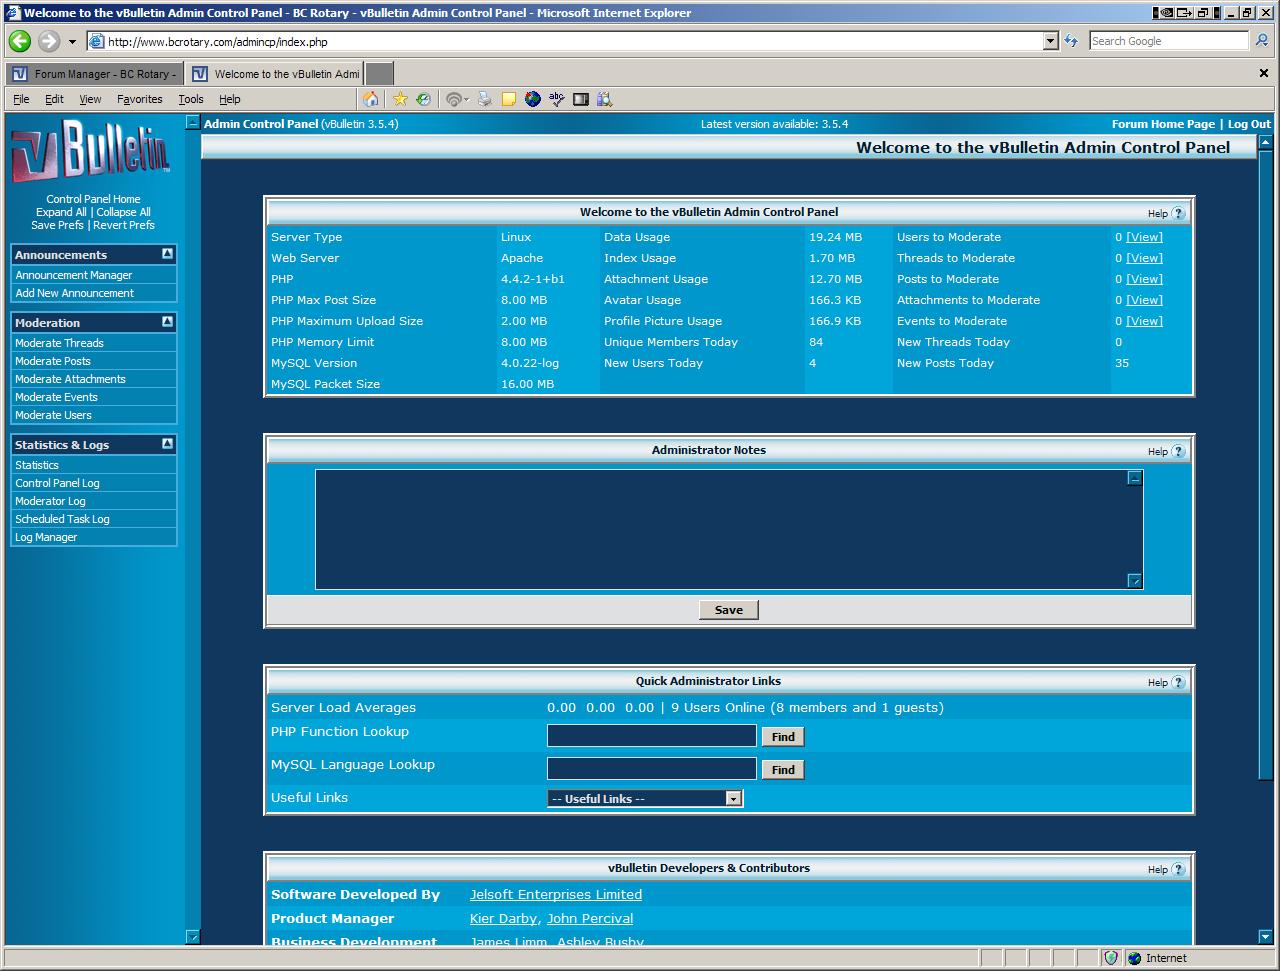Click the MySQL Language Lookup input field
Image resolution: width=1280 pixels, height=971 pixels.
coord(652,768)
